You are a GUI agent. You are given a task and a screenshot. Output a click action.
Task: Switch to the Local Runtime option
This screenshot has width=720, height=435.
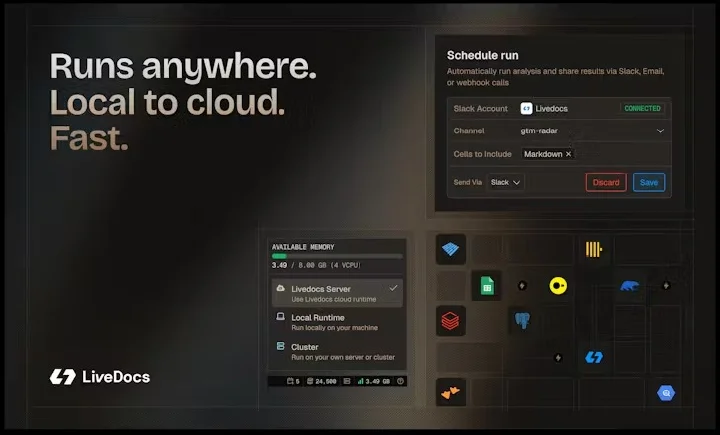(337, 322)
